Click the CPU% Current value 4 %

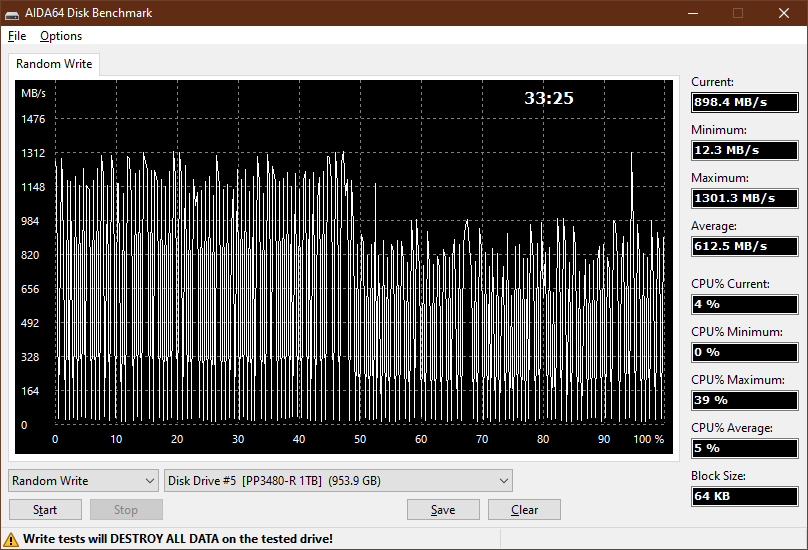pos(745,304)
